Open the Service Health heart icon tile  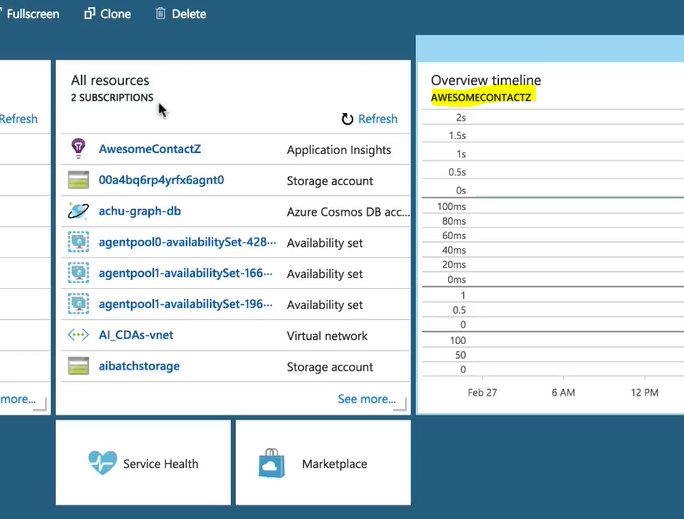coord(103,463)
